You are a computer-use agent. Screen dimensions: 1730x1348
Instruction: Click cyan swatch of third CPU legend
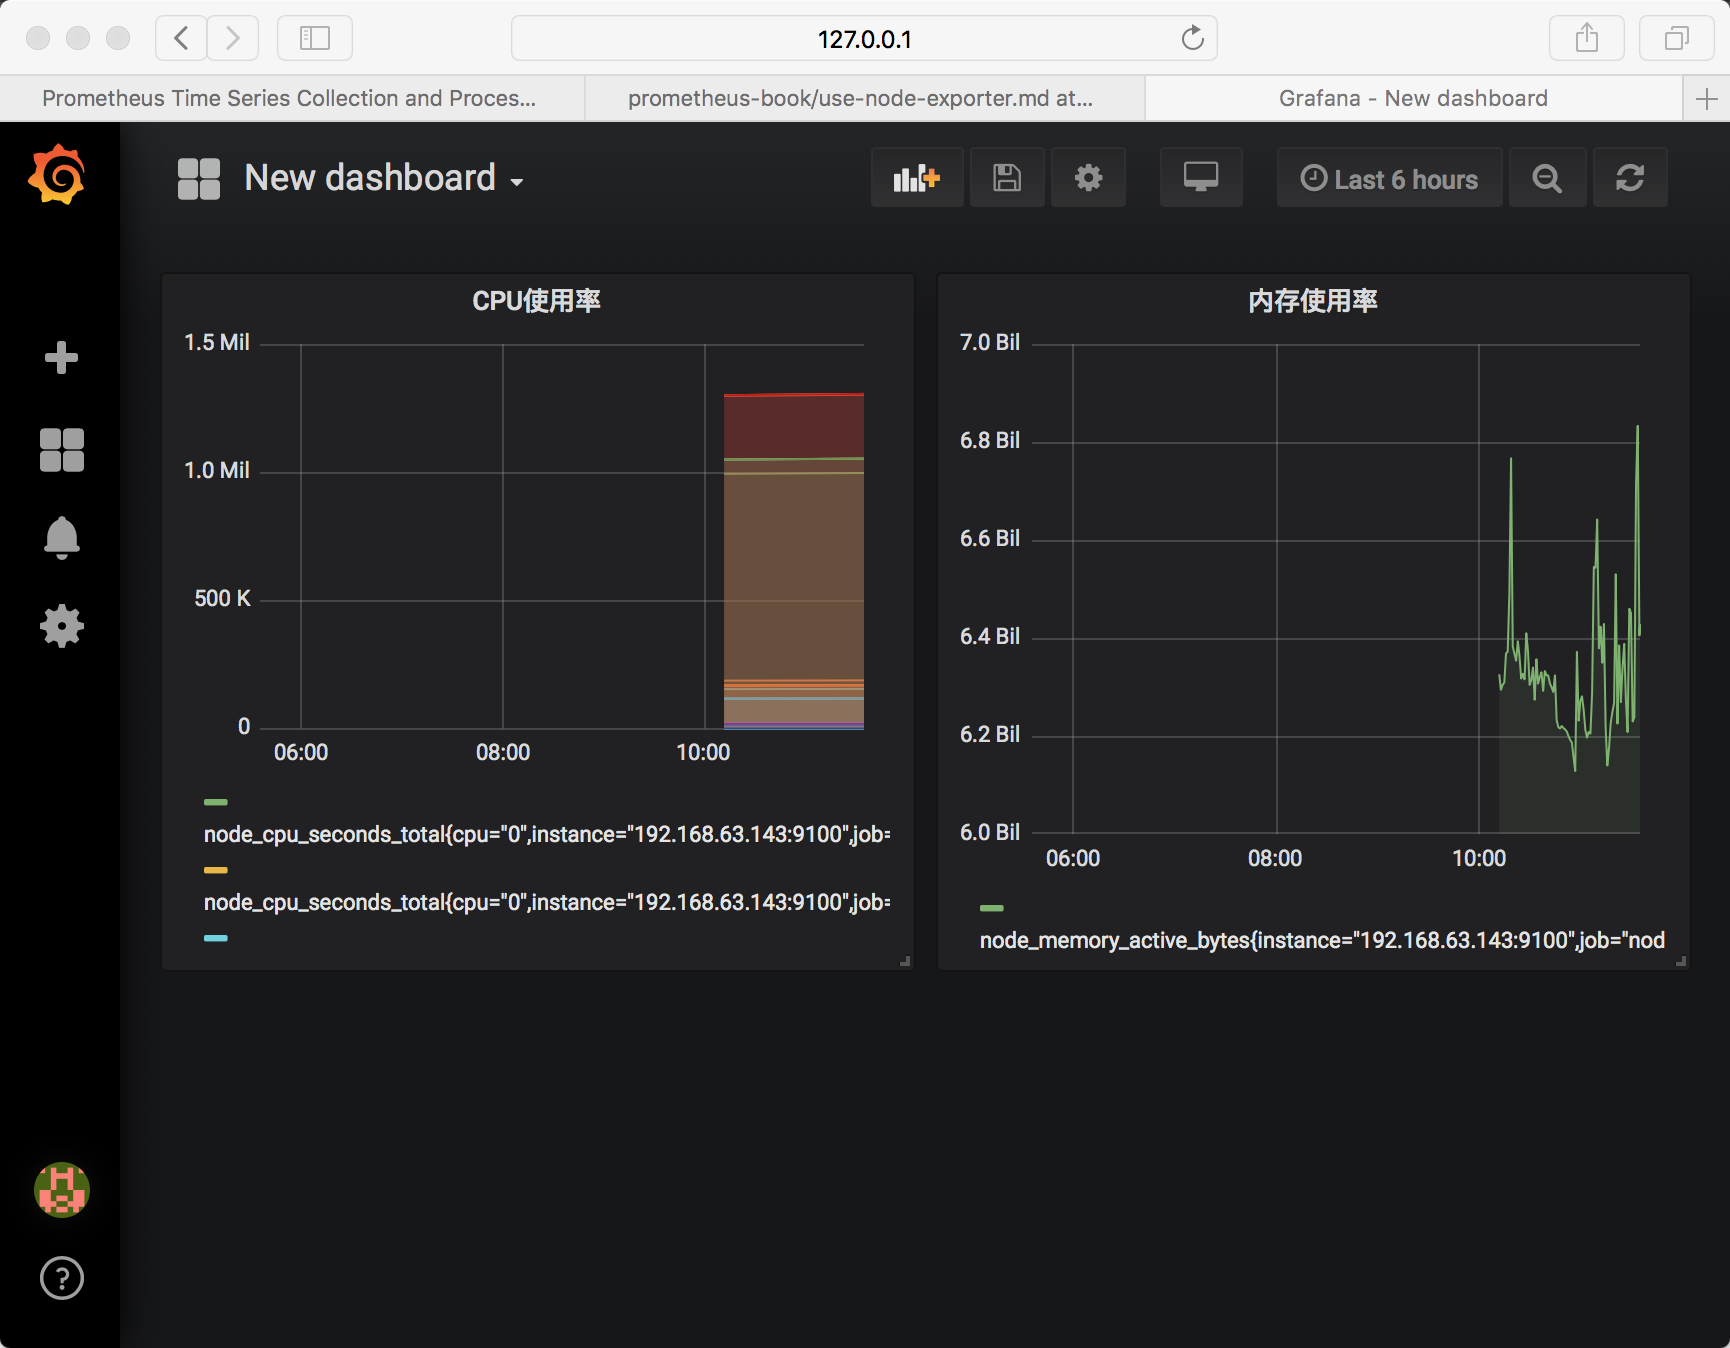216,938
